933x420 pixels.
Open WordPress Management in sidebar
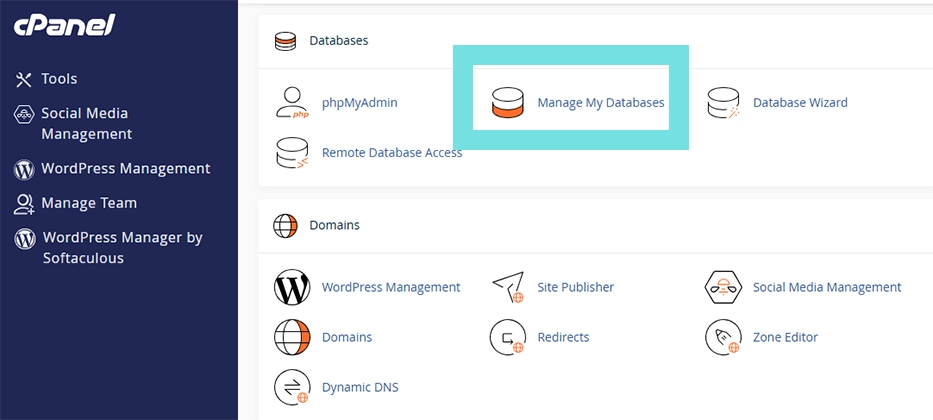click(126, 169)
